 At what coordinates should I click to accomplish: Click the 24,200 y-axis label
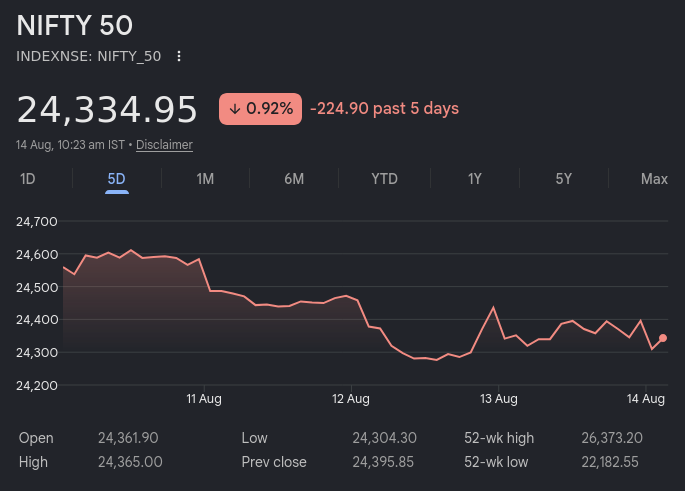(x=37, y=385)
